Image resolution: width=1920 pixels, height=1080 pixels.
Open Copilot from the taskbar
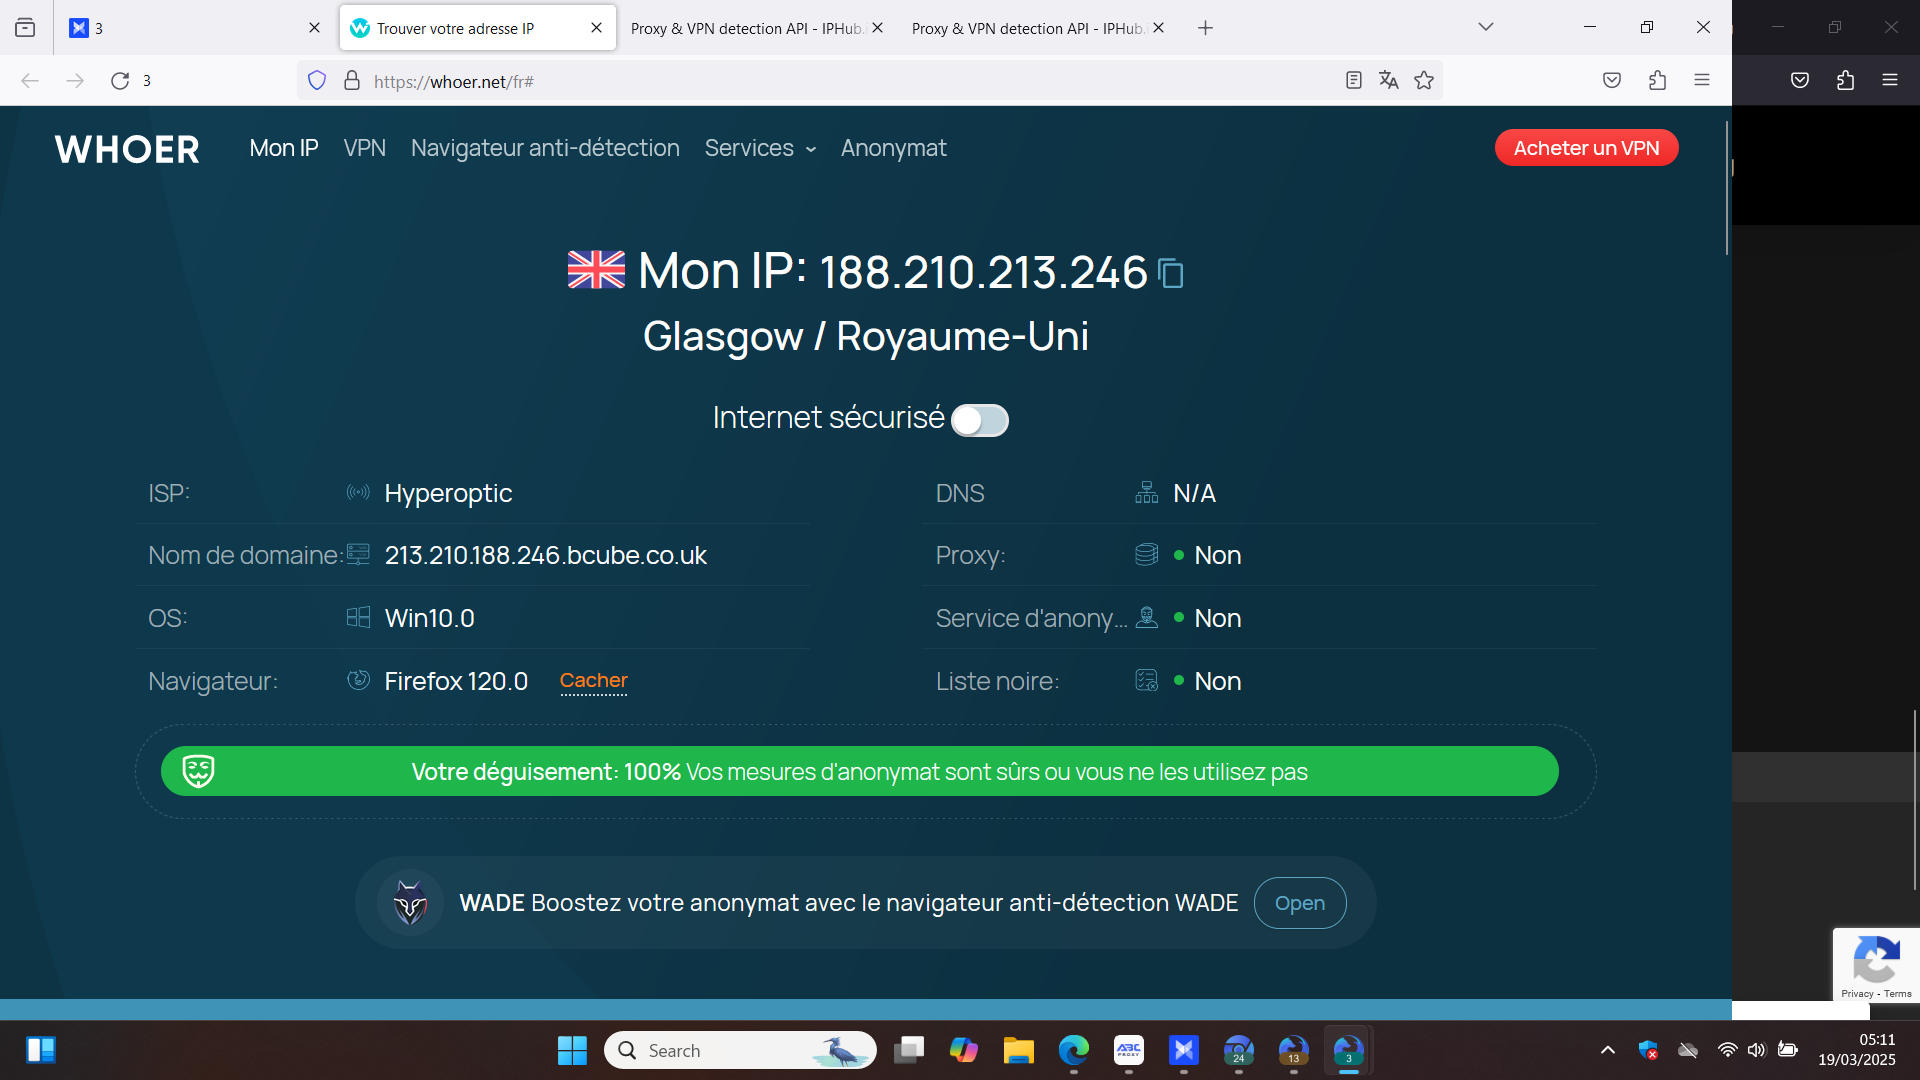click(x=964, y=1050)
